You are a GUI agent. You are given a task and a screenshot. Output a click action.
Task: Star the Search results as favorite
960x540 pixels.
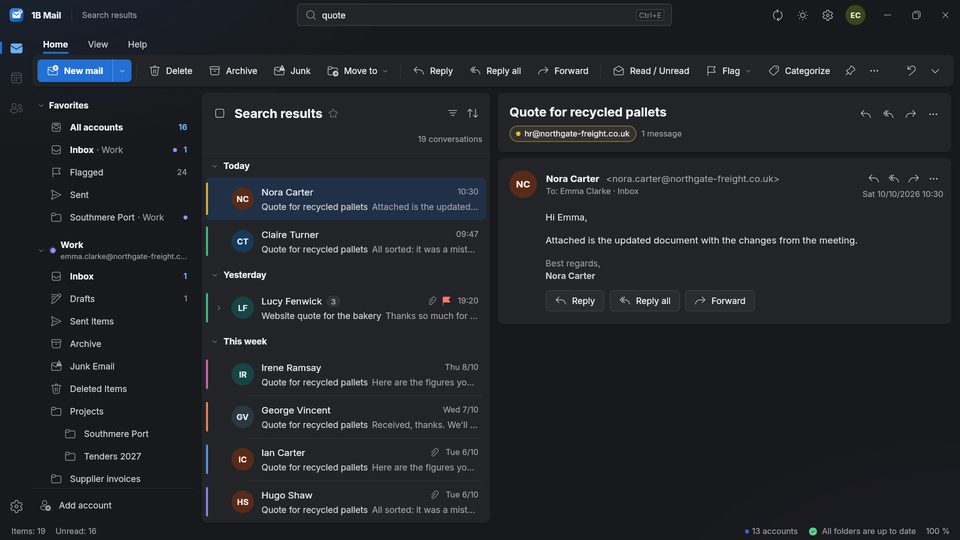click(x=333, y=113)
